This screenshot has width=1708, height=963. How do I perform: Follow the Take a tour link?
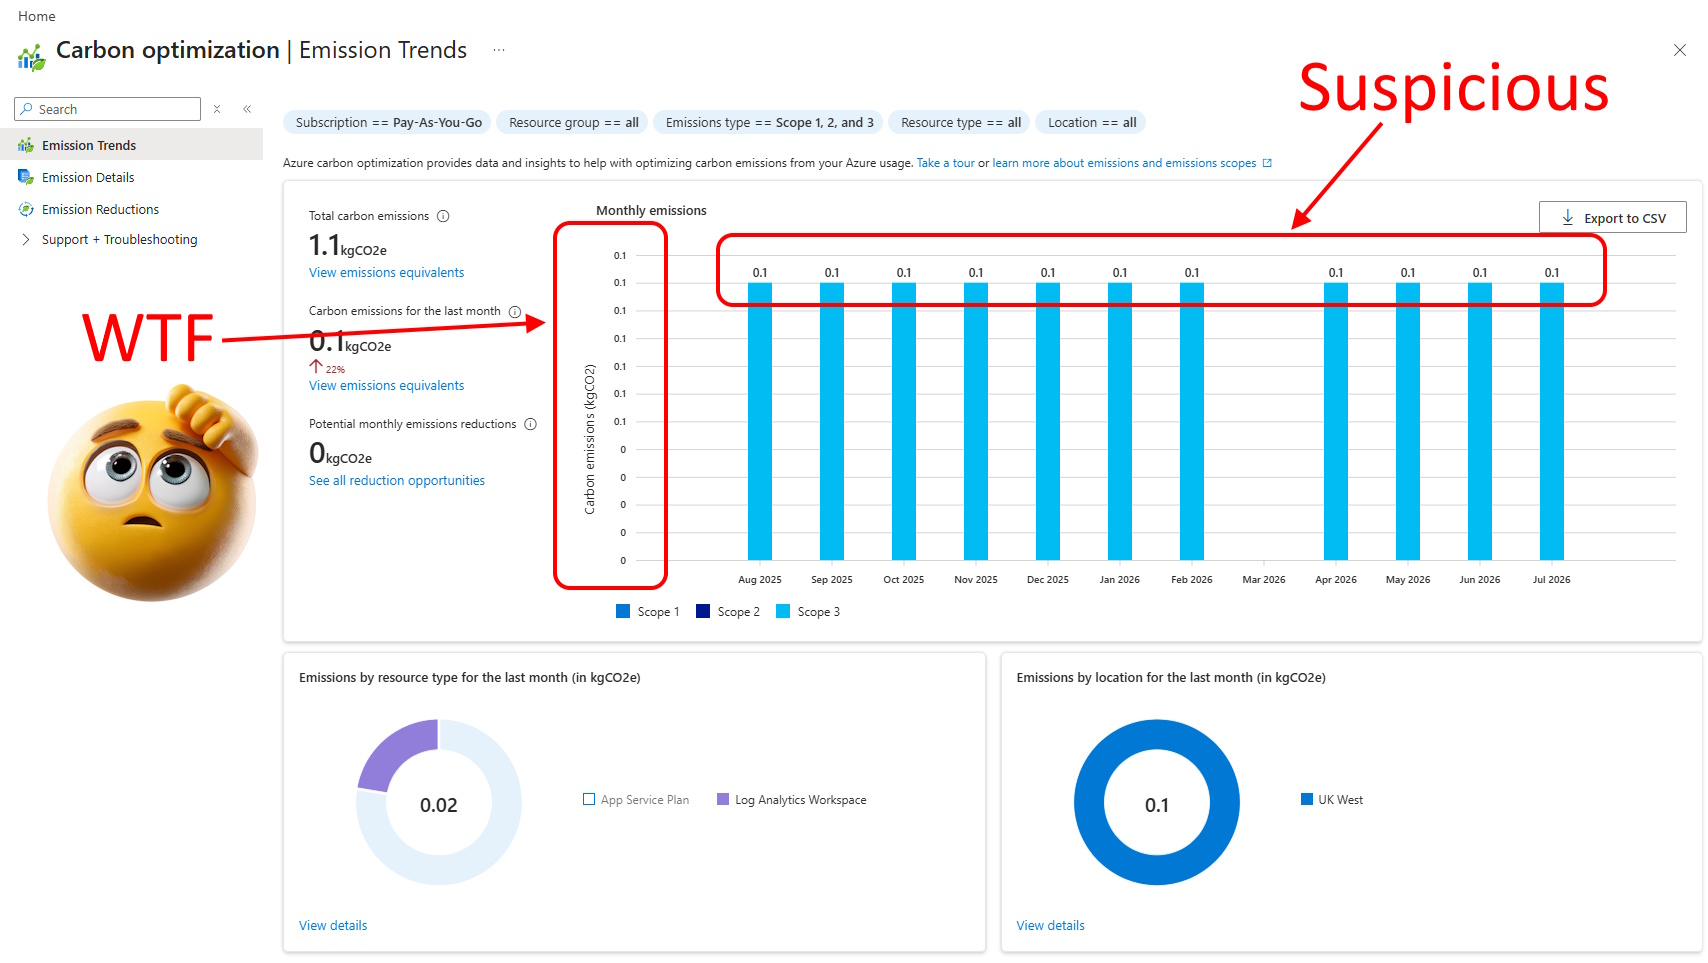(945, 163)
